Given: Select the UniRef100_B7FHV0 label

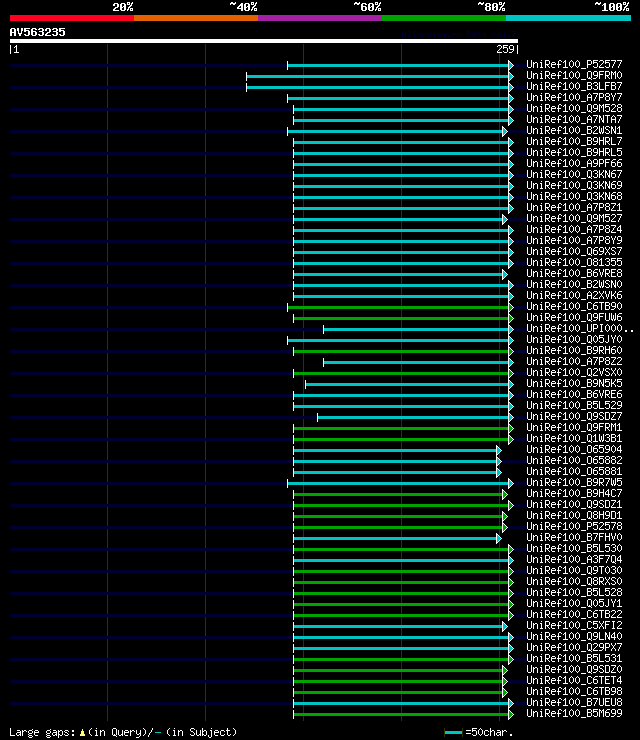Looking at the screenshot, I should coord(574,538).
